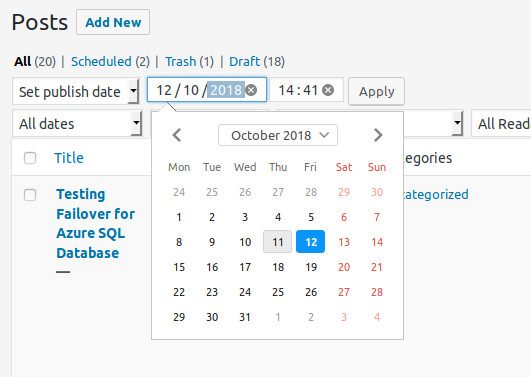Screen dimensions: 531x377
Task: Choose Saturday October 27 in calendar
Action: [x=344, y=292]
